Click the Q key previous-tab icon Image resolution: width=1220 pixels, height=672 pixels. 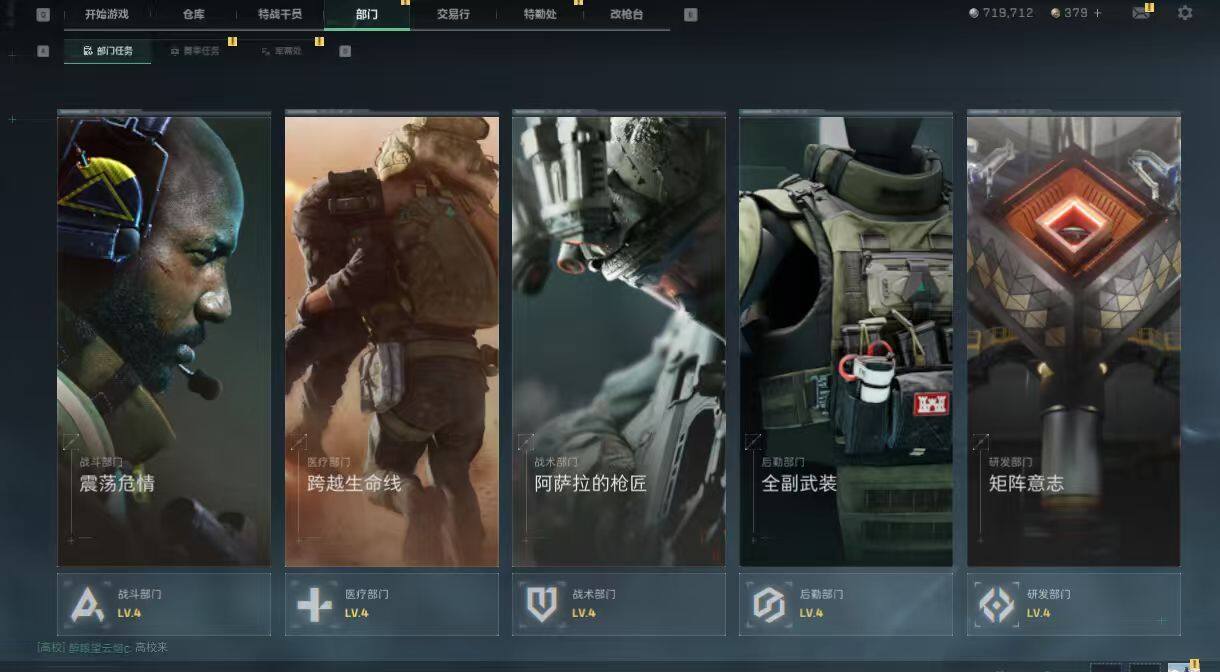pos(43,15)
